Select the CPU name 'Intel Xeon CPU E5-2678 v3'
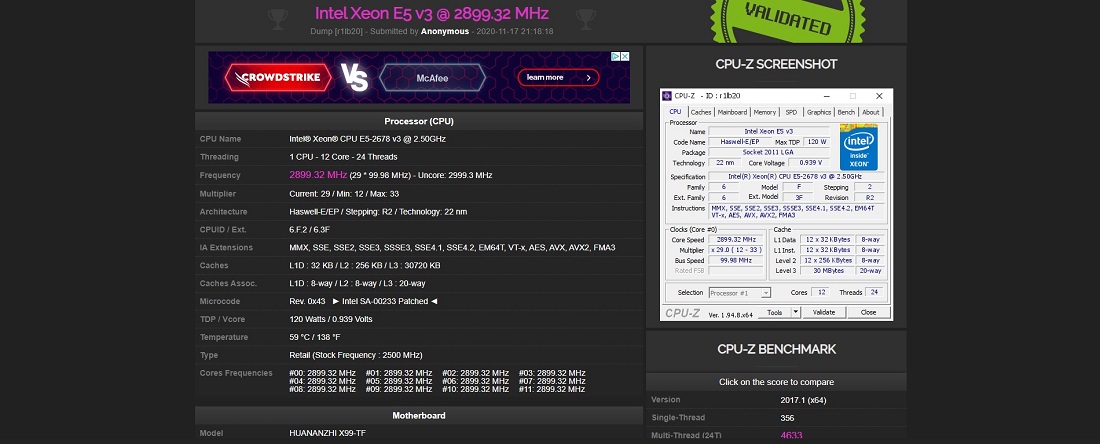 [368, 139]
